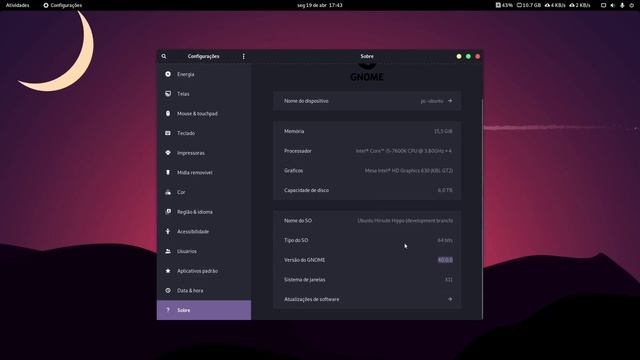Click the microphone icon in top bar
The height and width of the screenshot is (360, 640).
pos(622,5)
